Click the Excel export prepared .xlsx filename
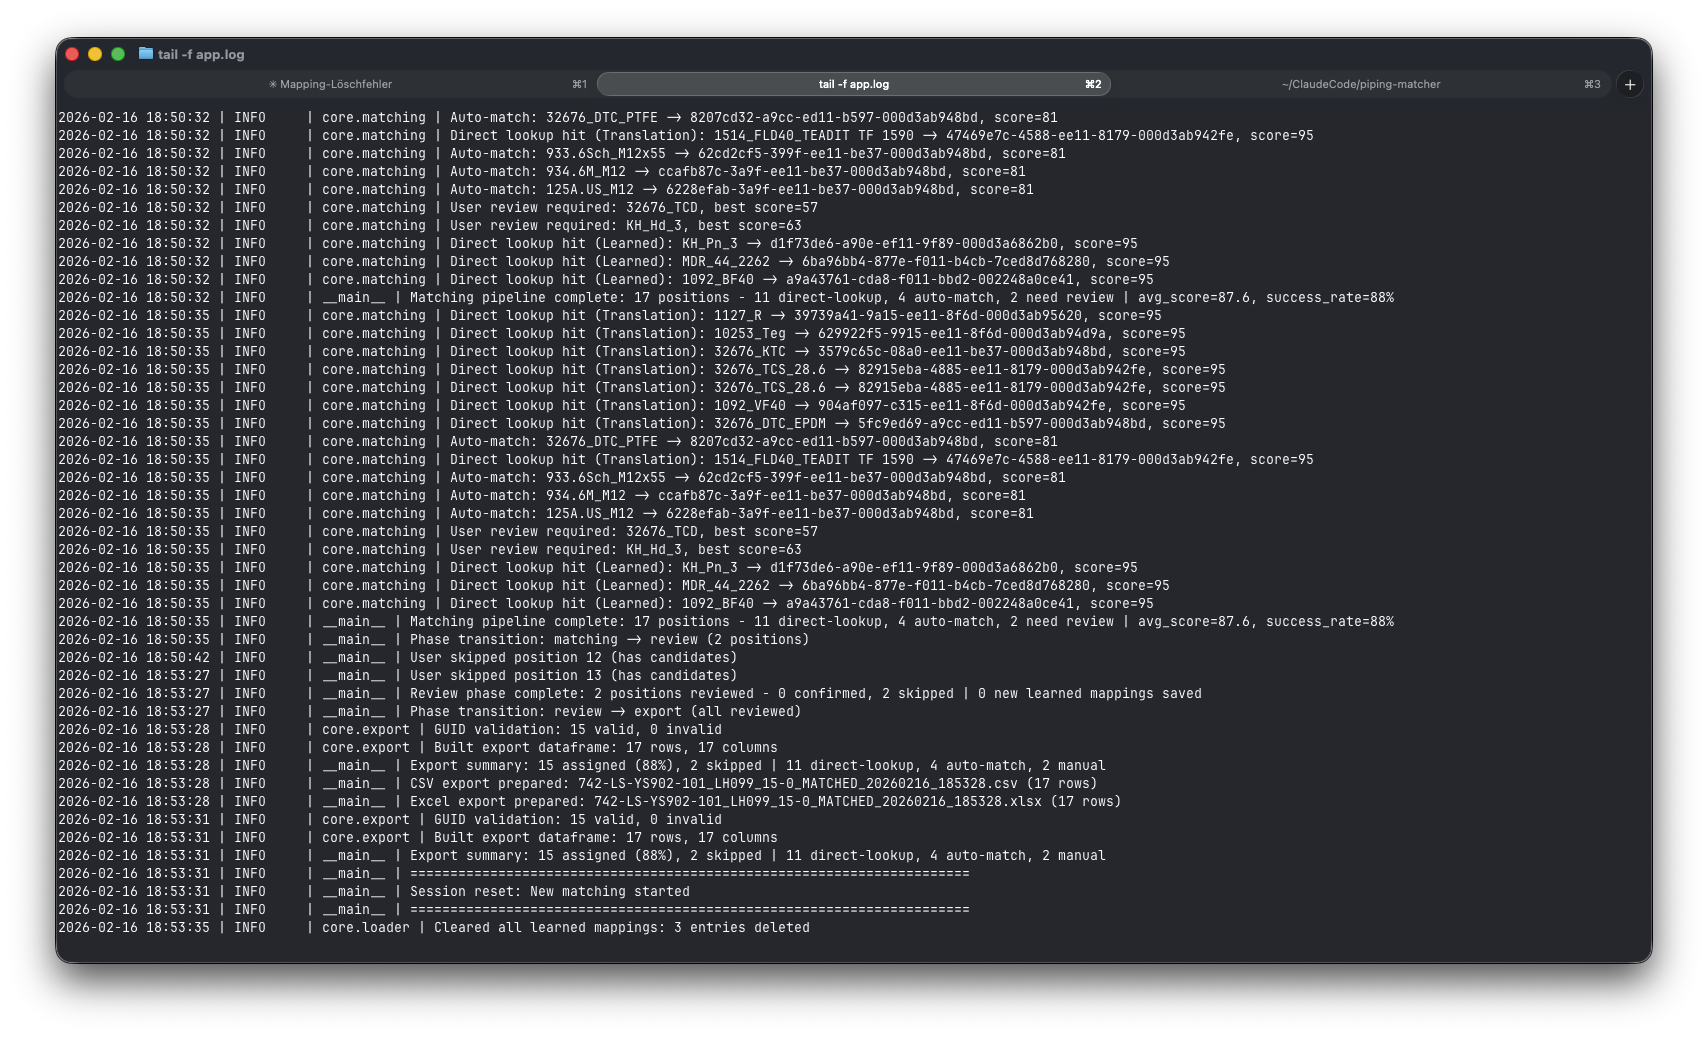Image resolution: width=1708 pixels, height=1037 pixels. coord(817,802)
